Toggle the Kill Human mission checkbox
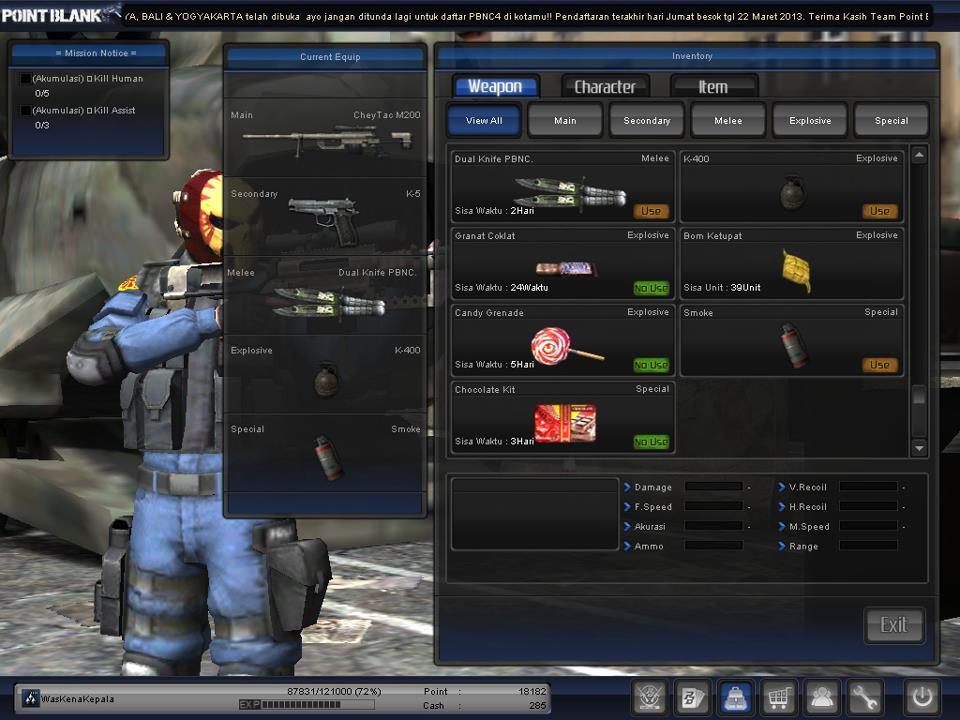 pyautogui.click(x=26, y=78)
